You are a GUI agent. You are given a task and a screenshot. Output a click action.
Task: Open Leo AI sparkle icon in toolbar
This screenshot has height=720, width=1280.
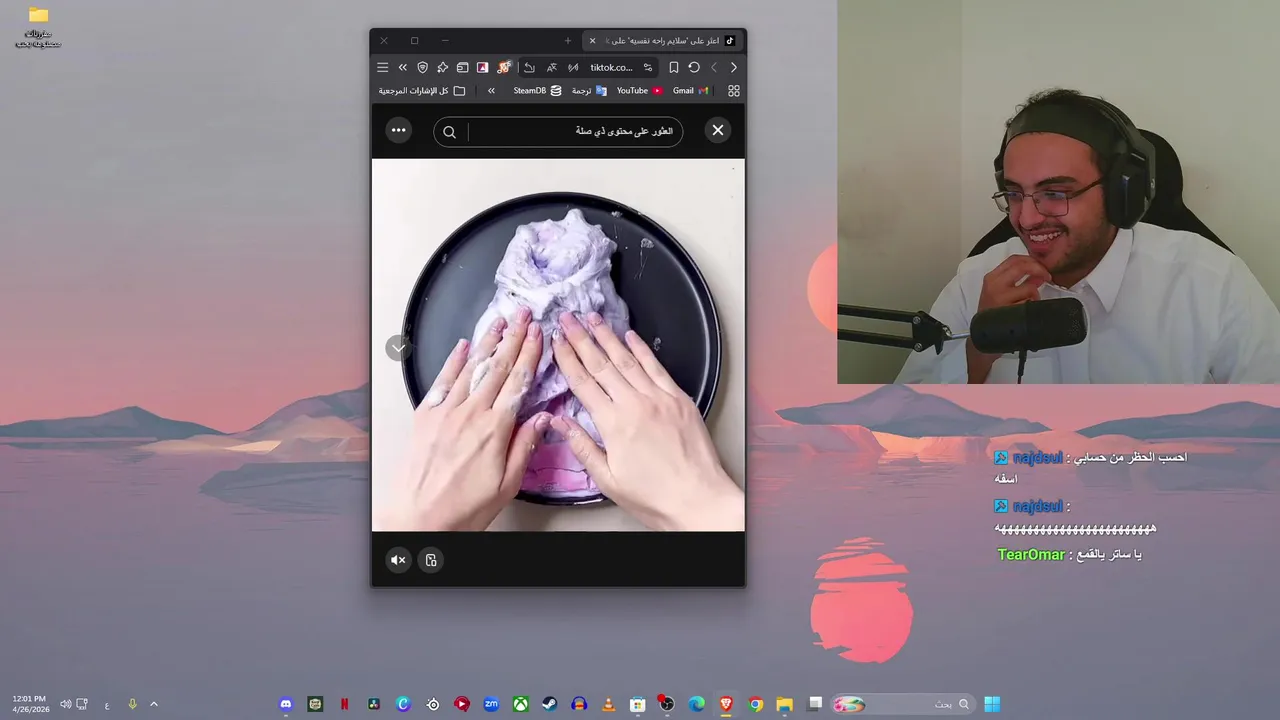[x=442, y=67]
